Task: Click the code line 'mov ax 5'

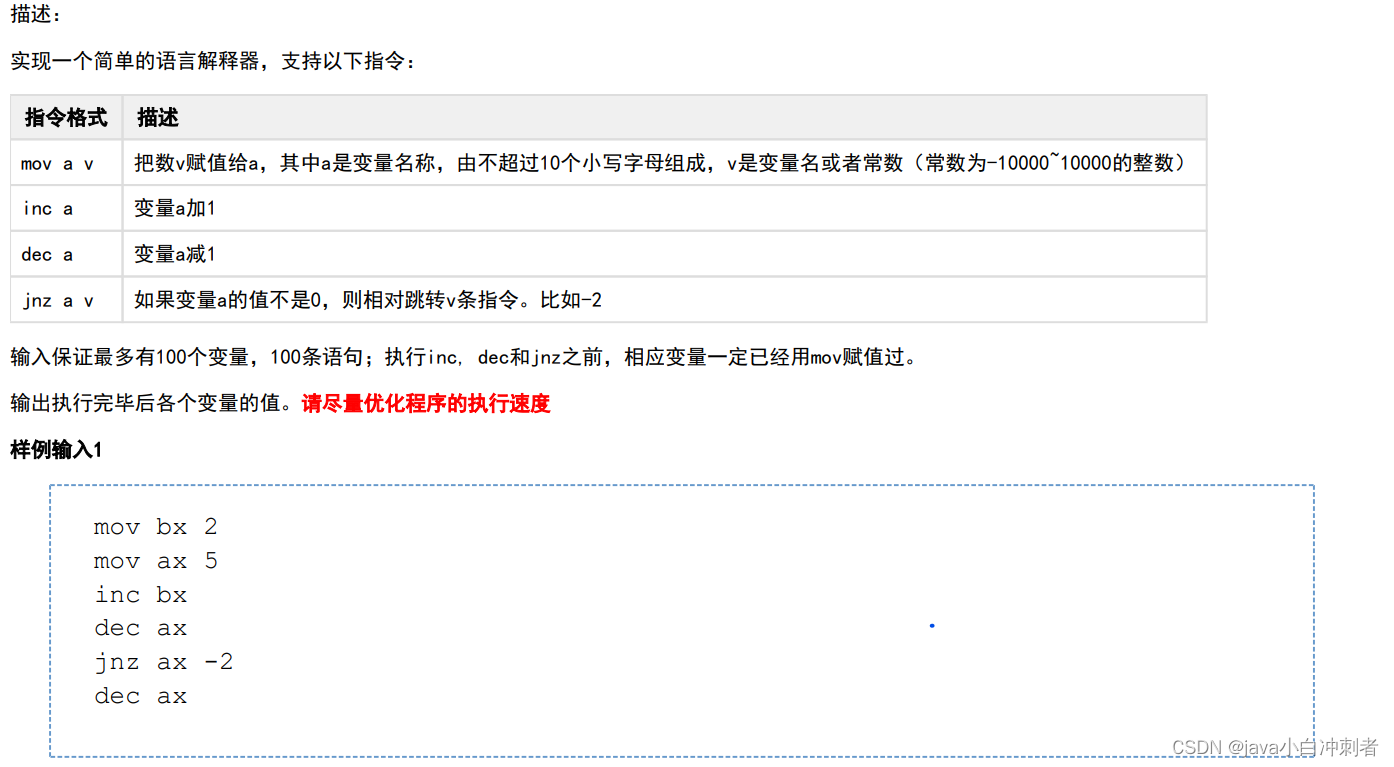Action: pos(155,561)
